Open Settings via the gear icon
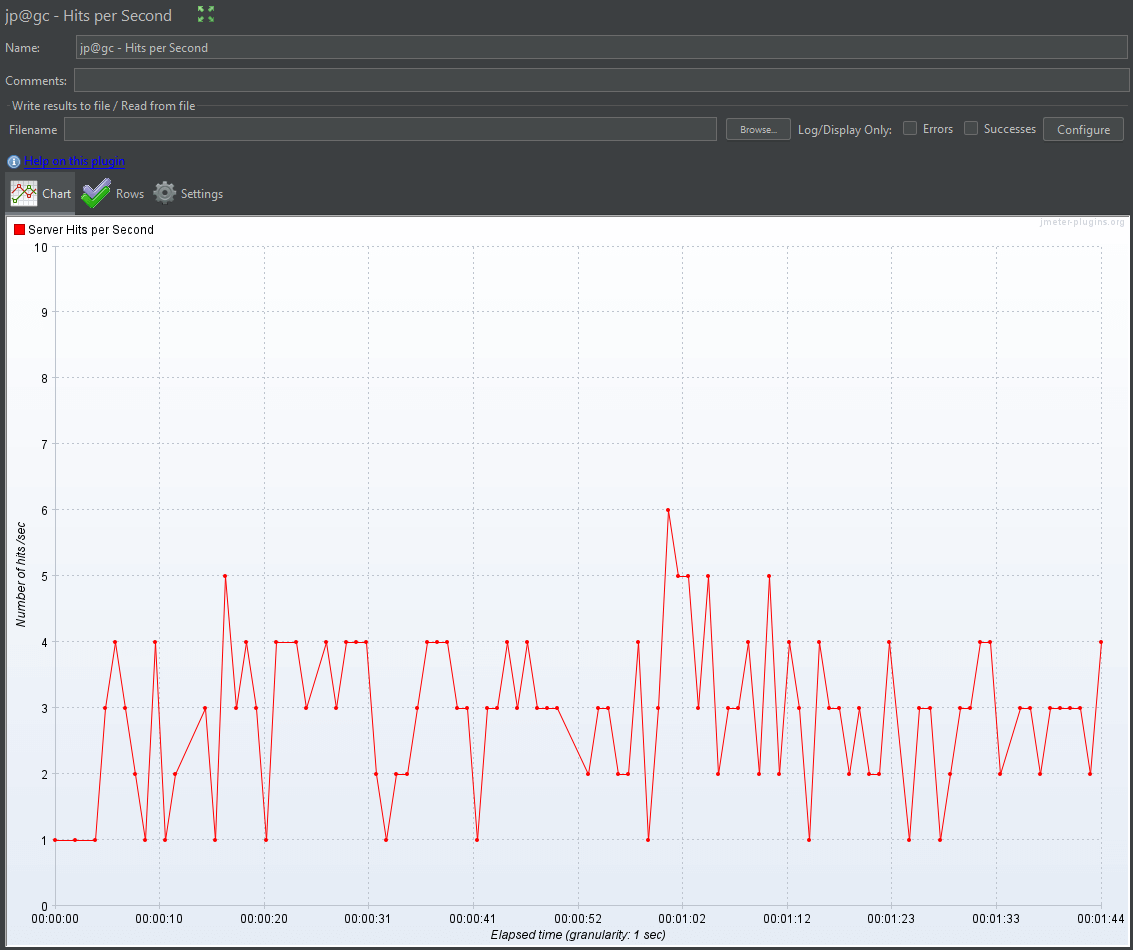This screenshot has width=1133, height=950. 163,193
